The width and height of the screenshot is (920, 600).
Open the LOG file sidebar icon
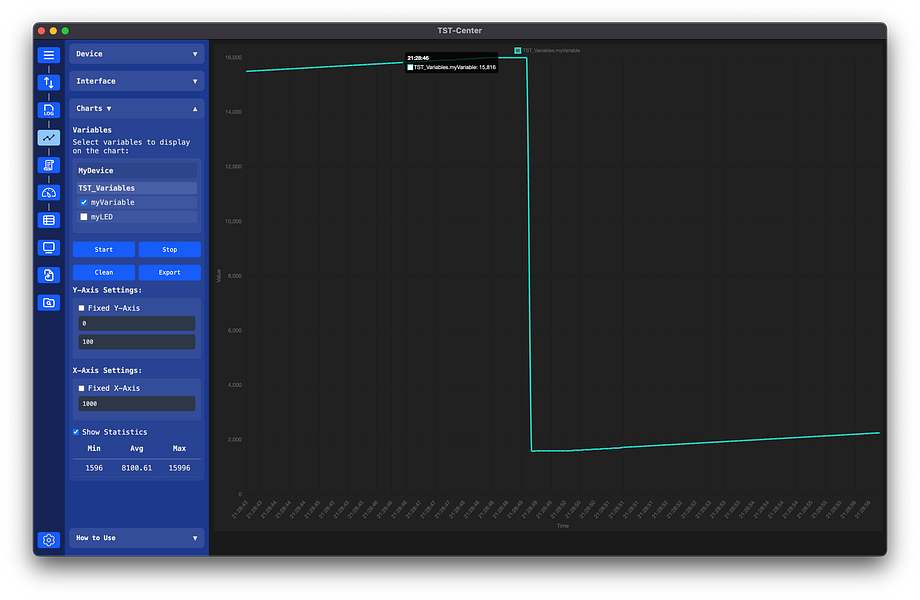click(x=49, y=110)
